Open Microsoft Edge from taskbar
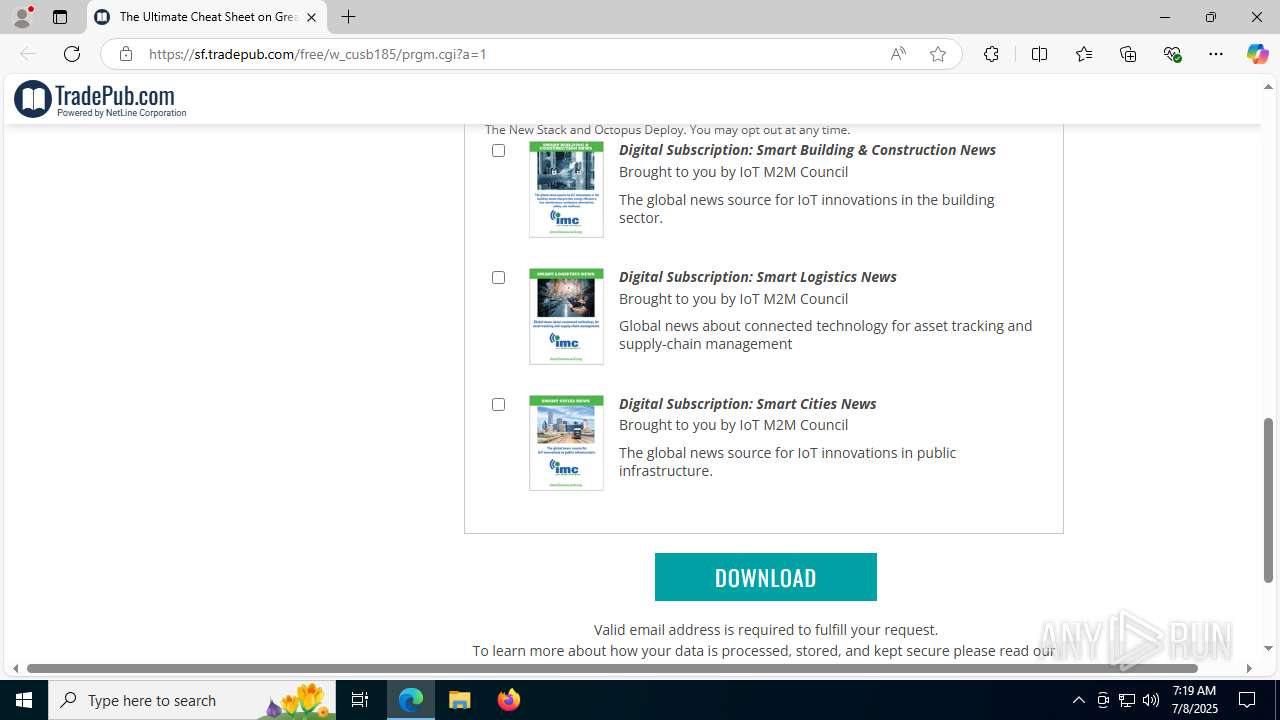This screenshot has width=1280, height=720. (411, 700)
